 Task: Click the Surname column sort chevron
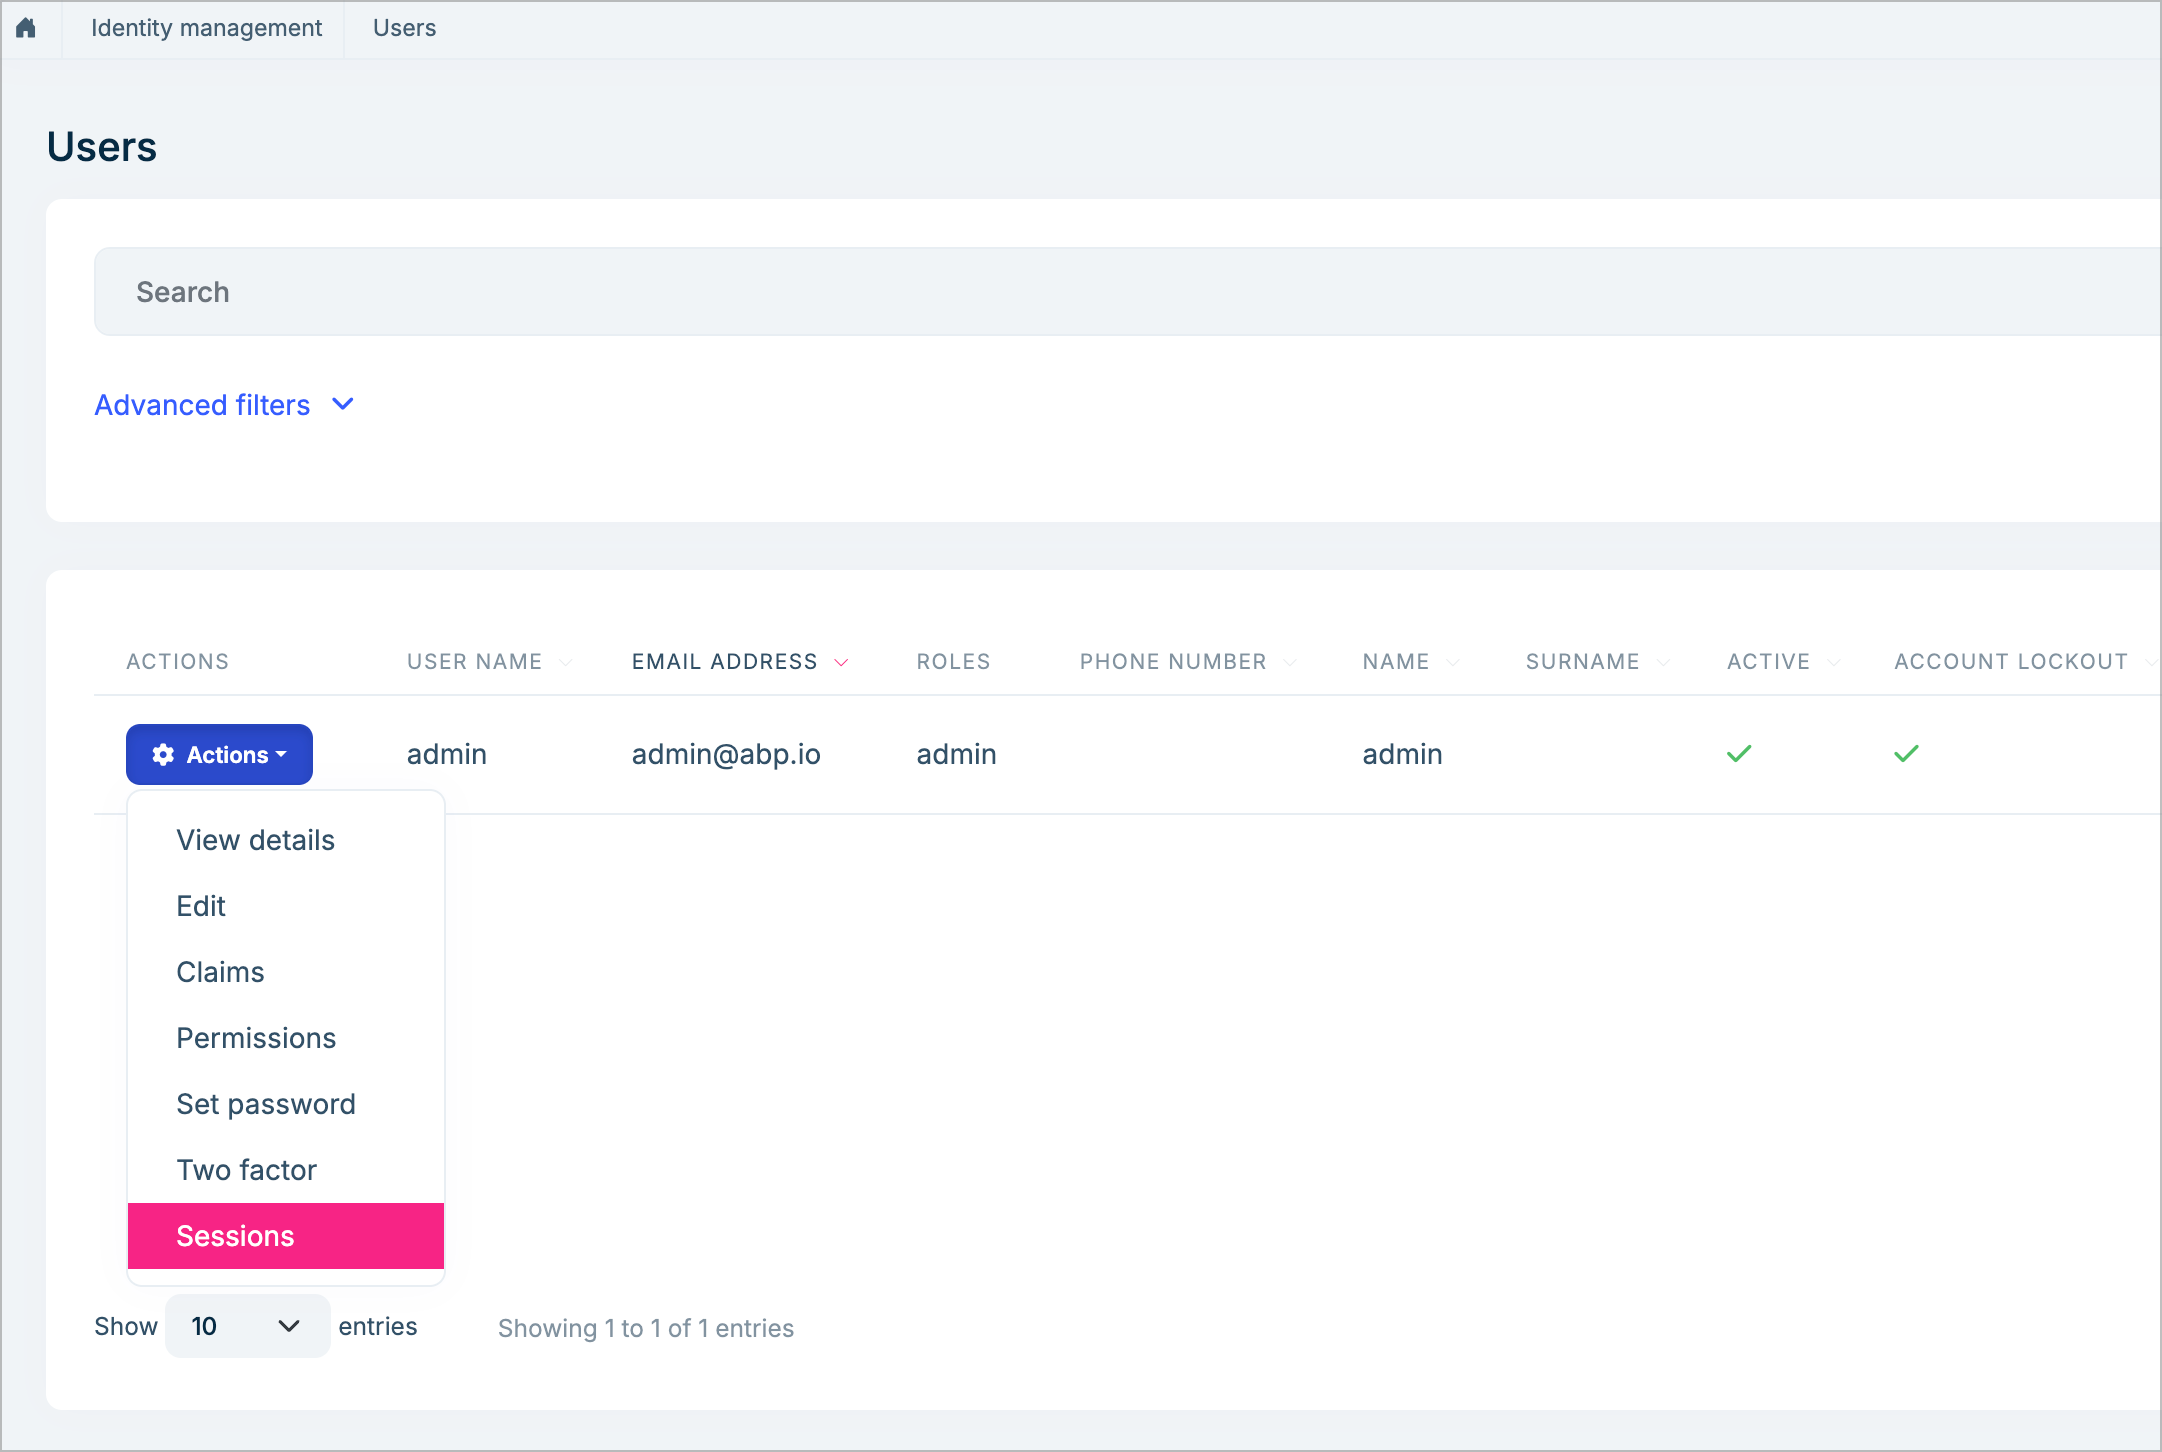click(1662, 661)
